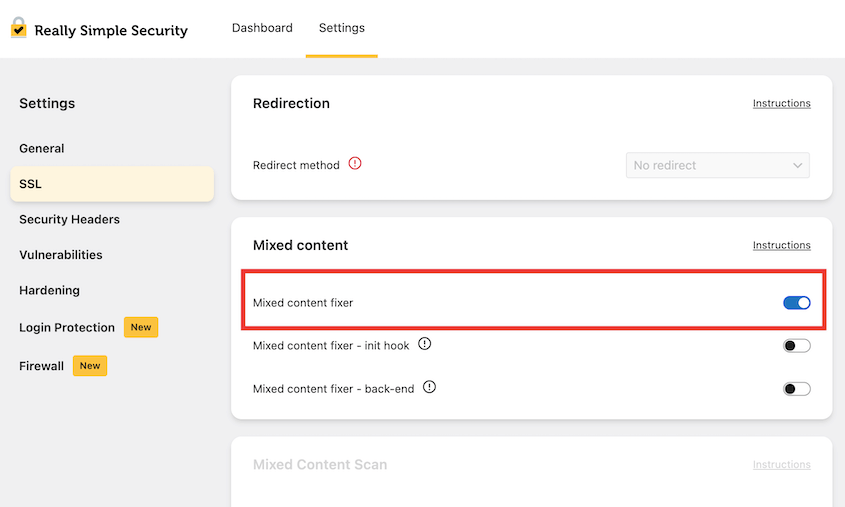The width and height of the screenshot is (845, 507).
Task: Open Instructions link in Redirection section
Action: click(x=781, y=103)
